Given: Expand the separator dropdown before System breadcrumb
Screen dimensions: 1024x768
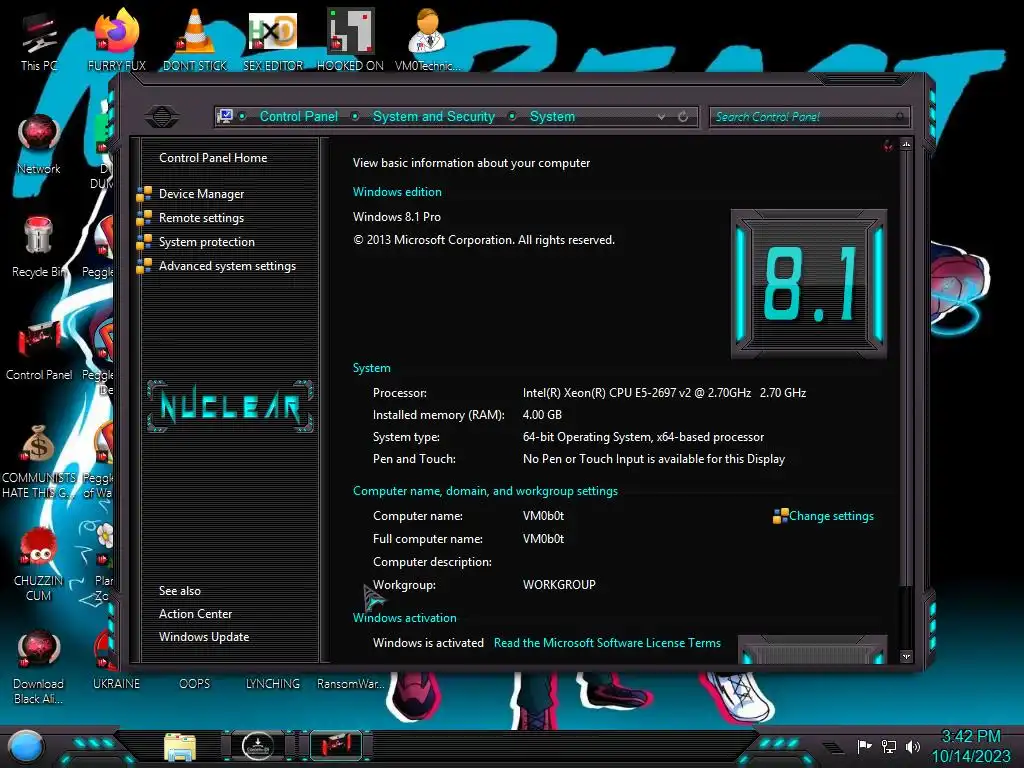Looking at the screenshot, I should 513,116.
